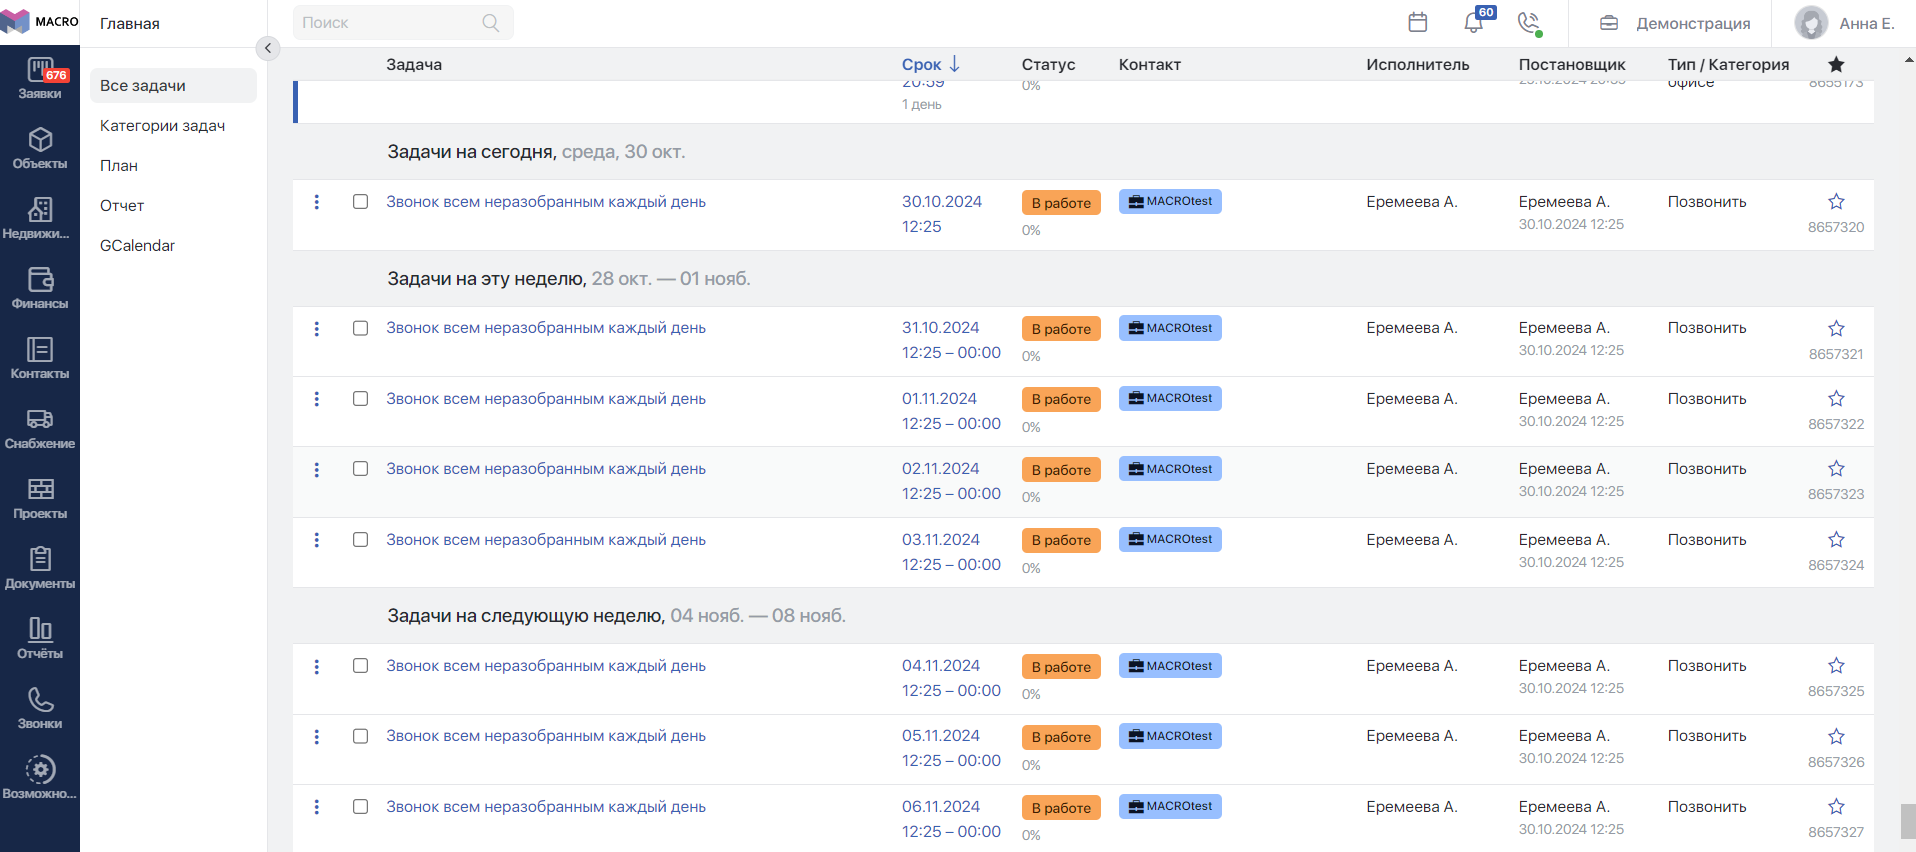Collapse the left submenu panel arrow
1916x852 pixels.
pyautogui.click(x=268, y=48)
